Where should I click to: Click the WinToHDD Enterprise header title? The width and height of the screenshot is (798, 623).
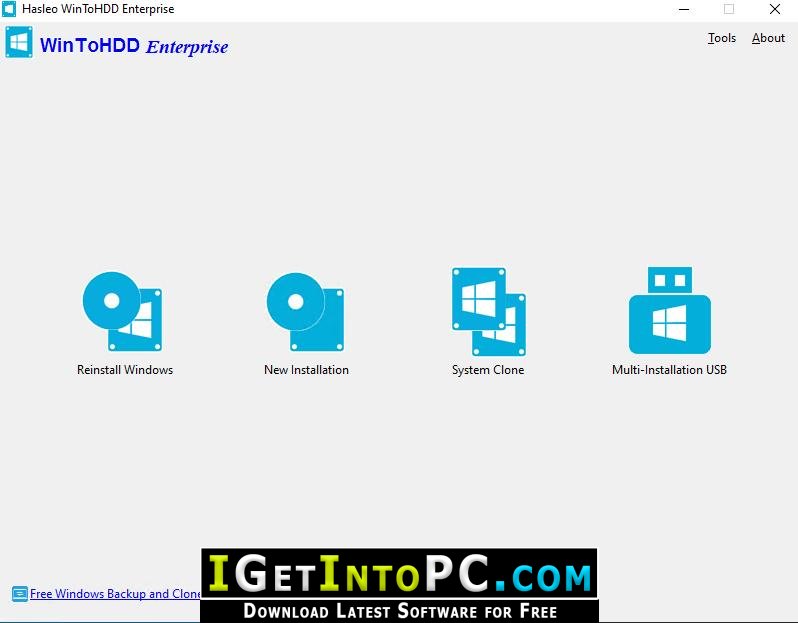coord(134,46)
